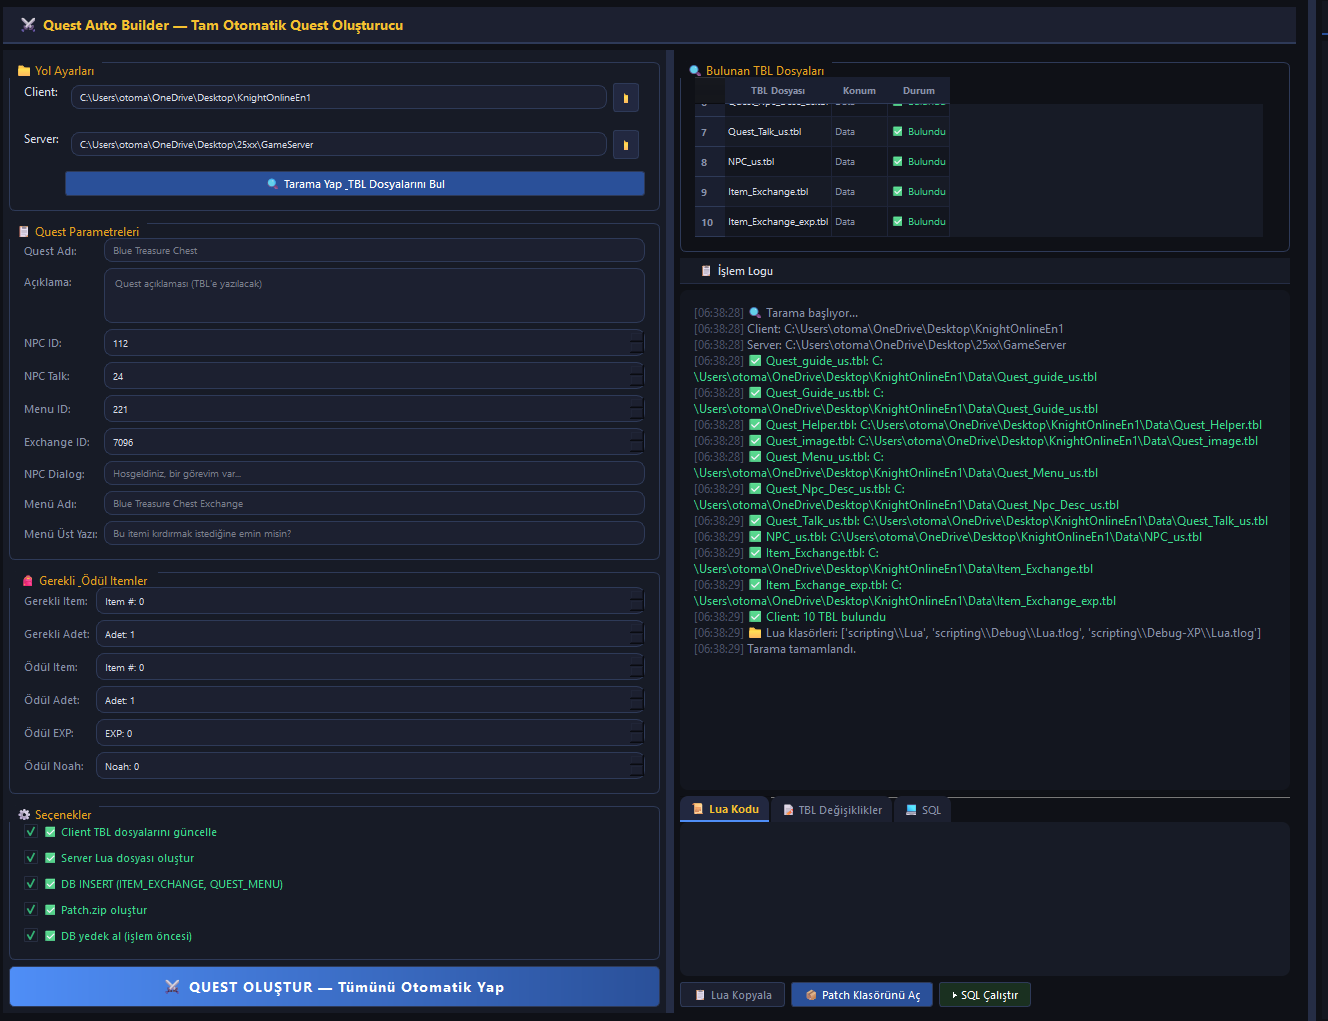Focus the Menü Üst Yazı input field

point(374,534)
